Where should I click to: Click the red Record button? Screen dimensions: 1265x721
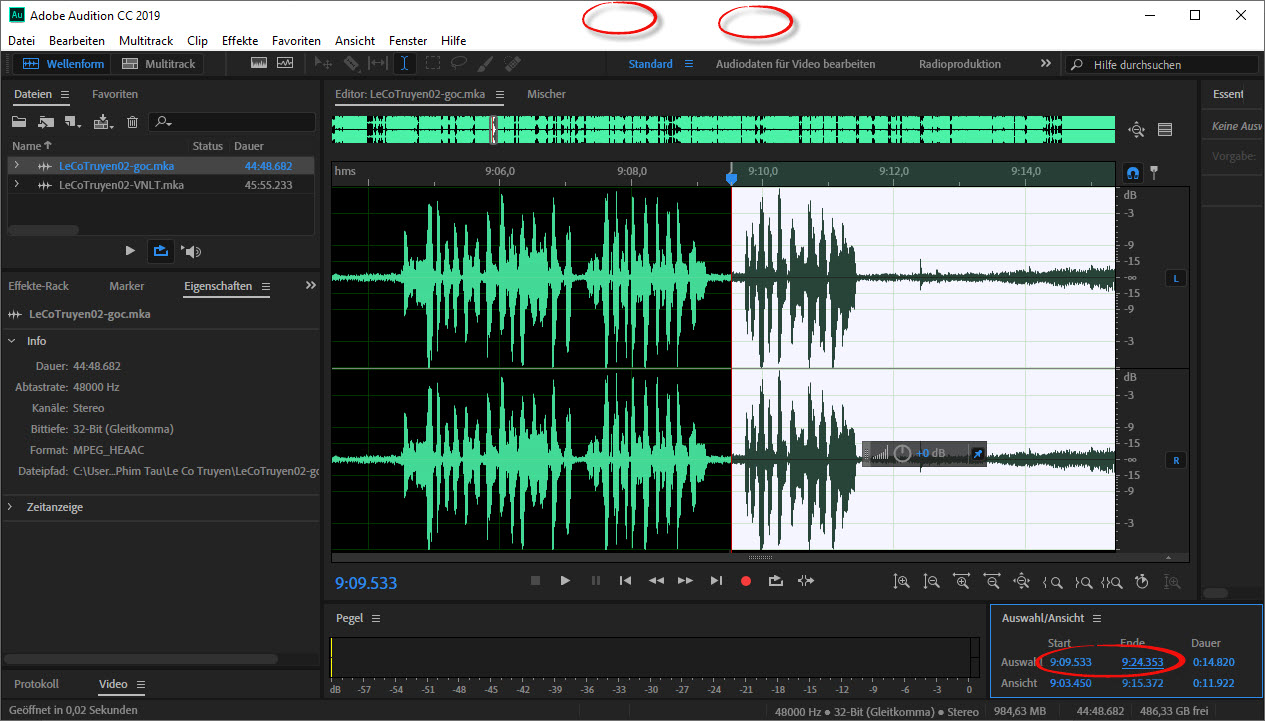point(745,580)
